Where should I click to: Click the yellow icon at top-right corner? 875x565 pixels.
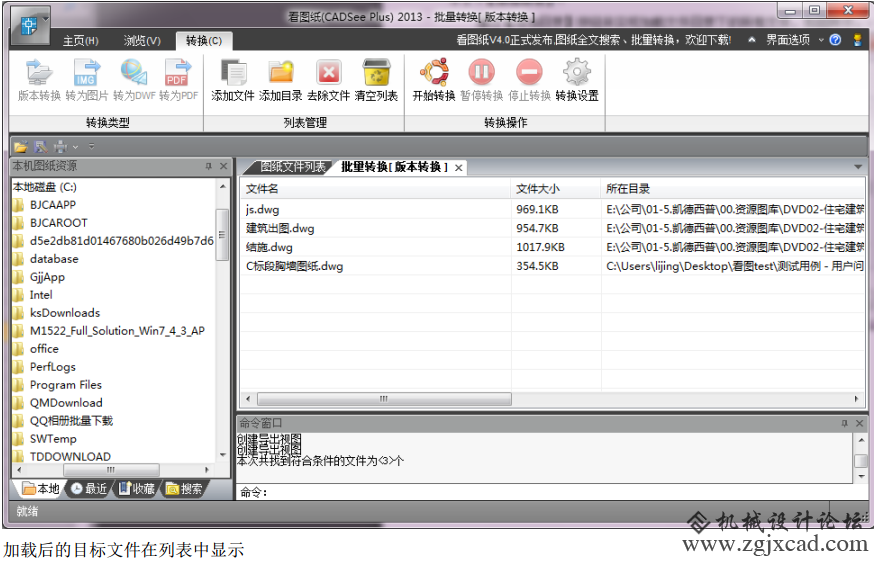point(858,40)
